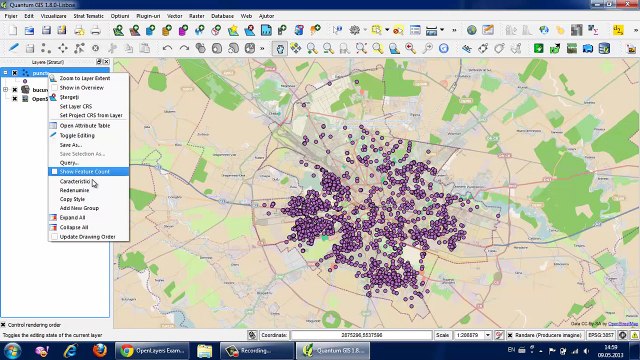Open the print composer manager printer icon
This screenshot has height=360, width=640.
pos(96,30)
